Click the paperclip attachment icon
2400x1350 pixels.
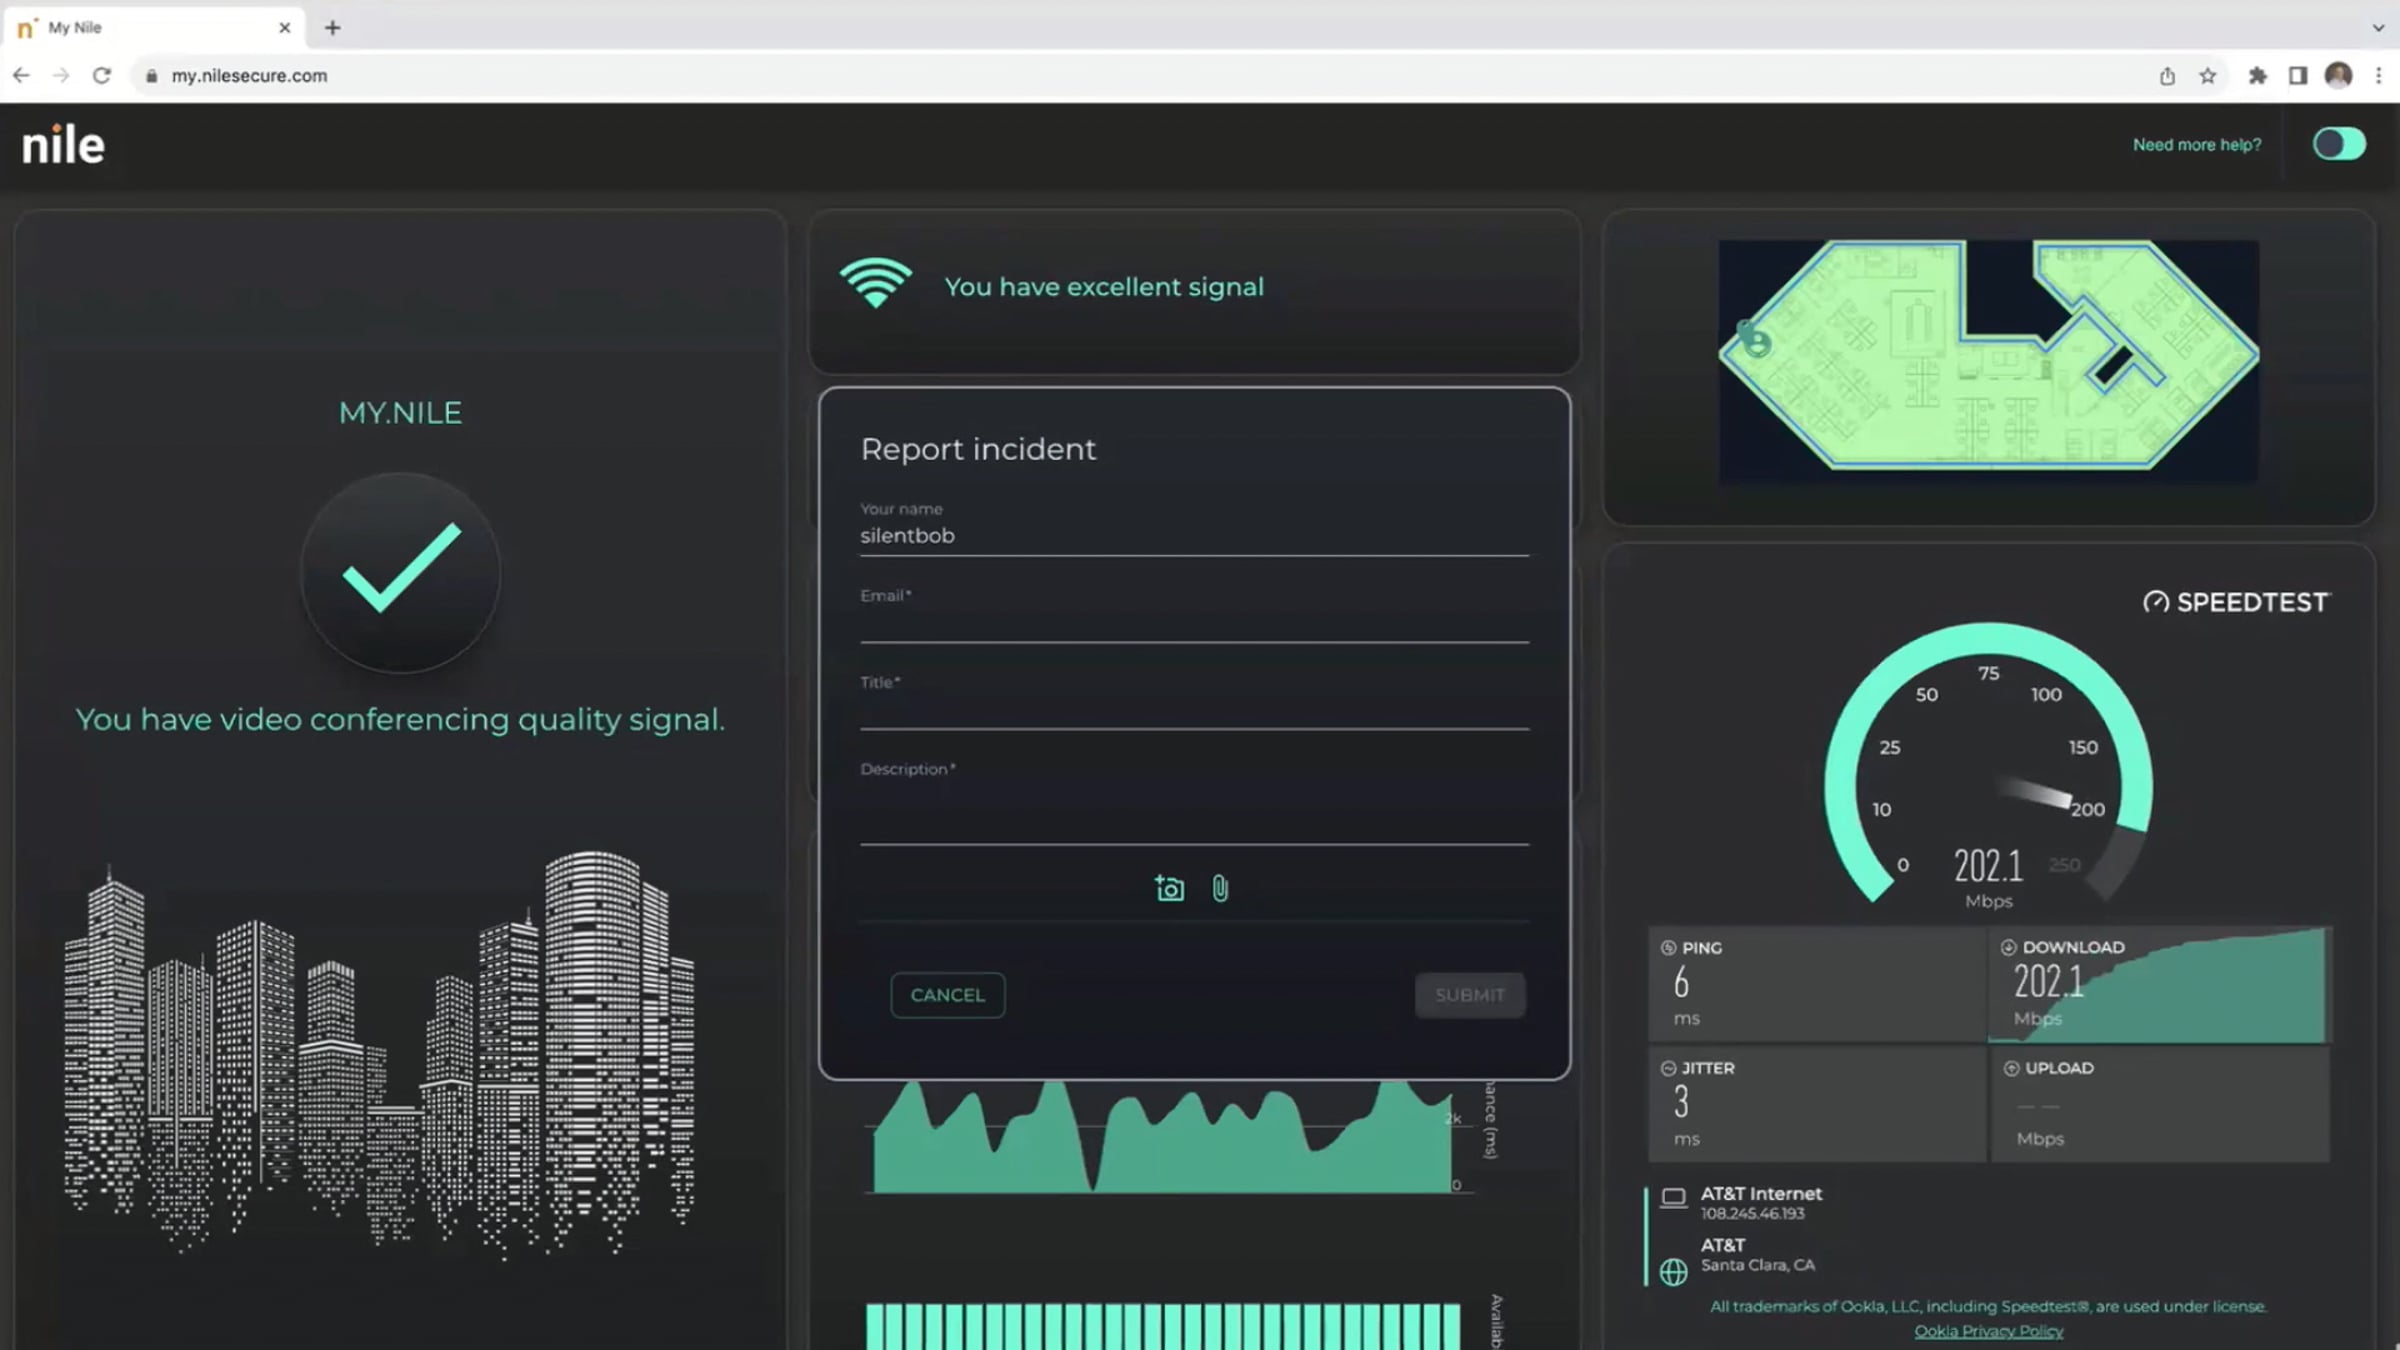pos(1220,888)
